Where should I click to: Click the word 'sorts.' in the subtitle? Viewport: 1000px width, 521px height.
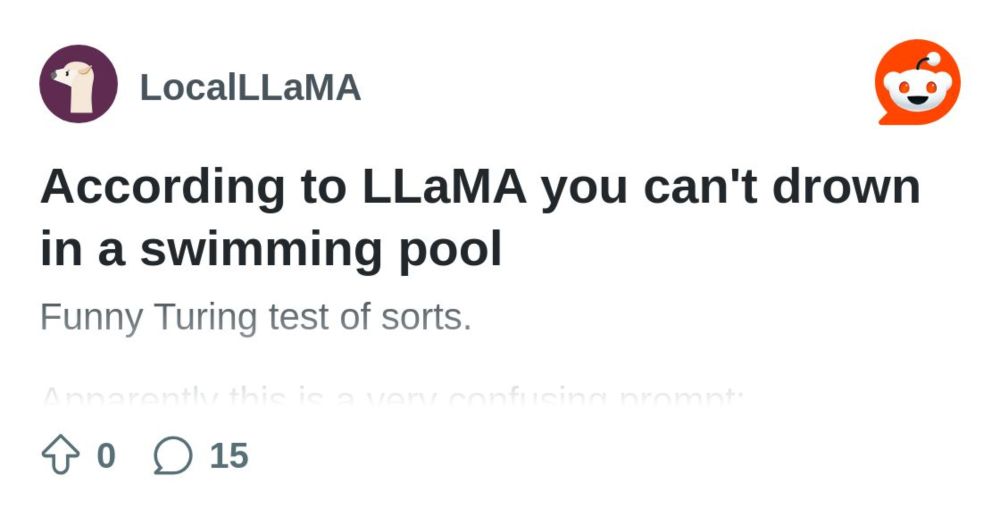coord(426,318)
